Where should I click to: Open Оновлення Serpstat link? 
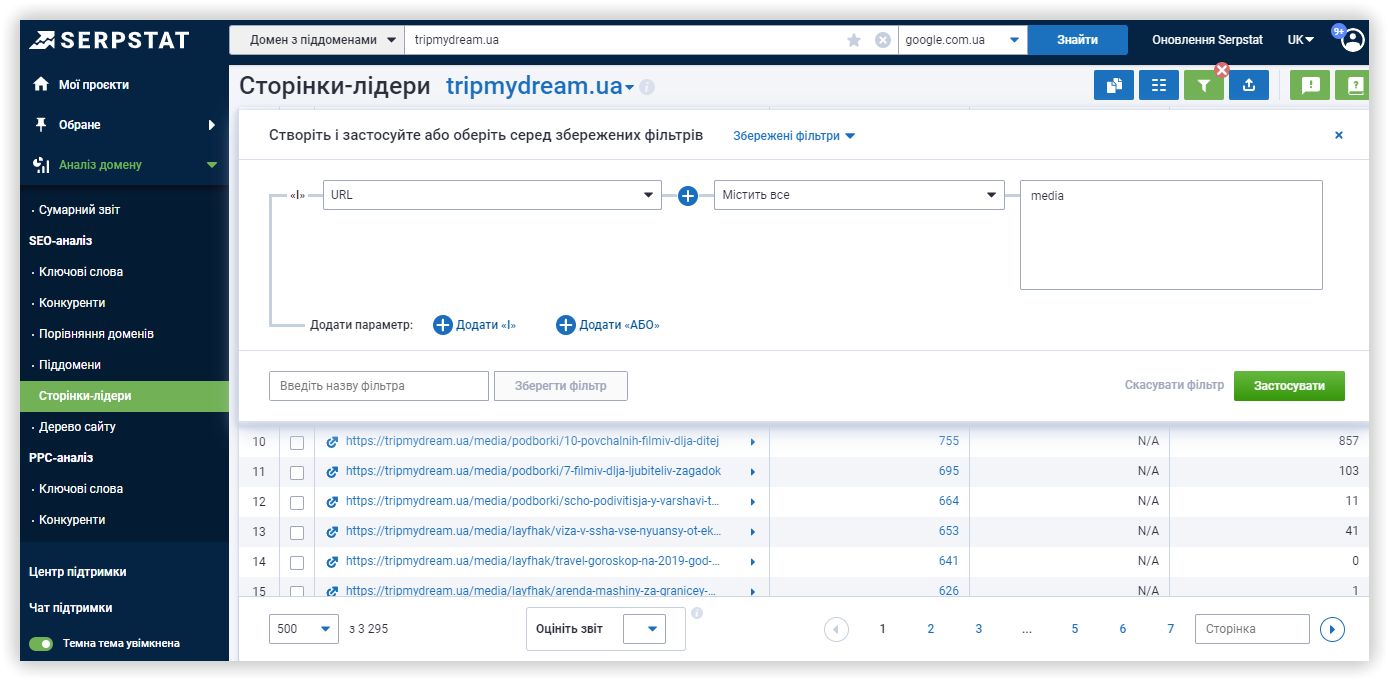(1207, 40)
